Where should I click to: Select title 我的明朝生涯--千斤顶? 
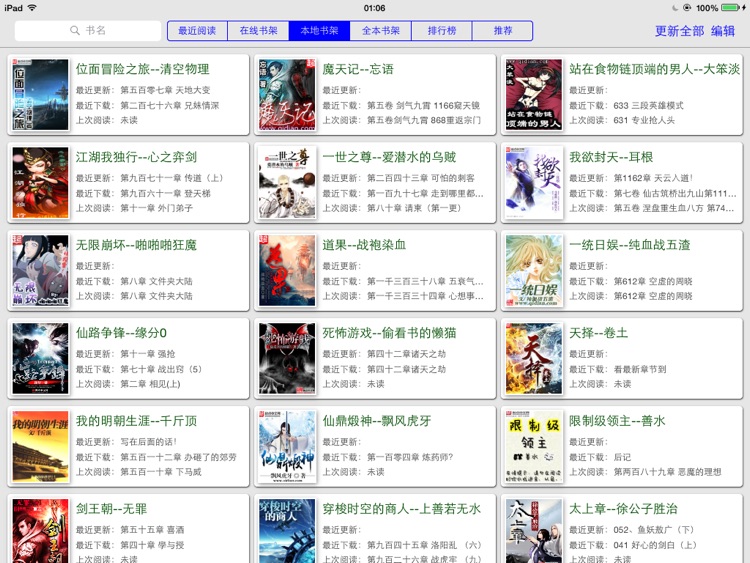click(x=136, y=421)
